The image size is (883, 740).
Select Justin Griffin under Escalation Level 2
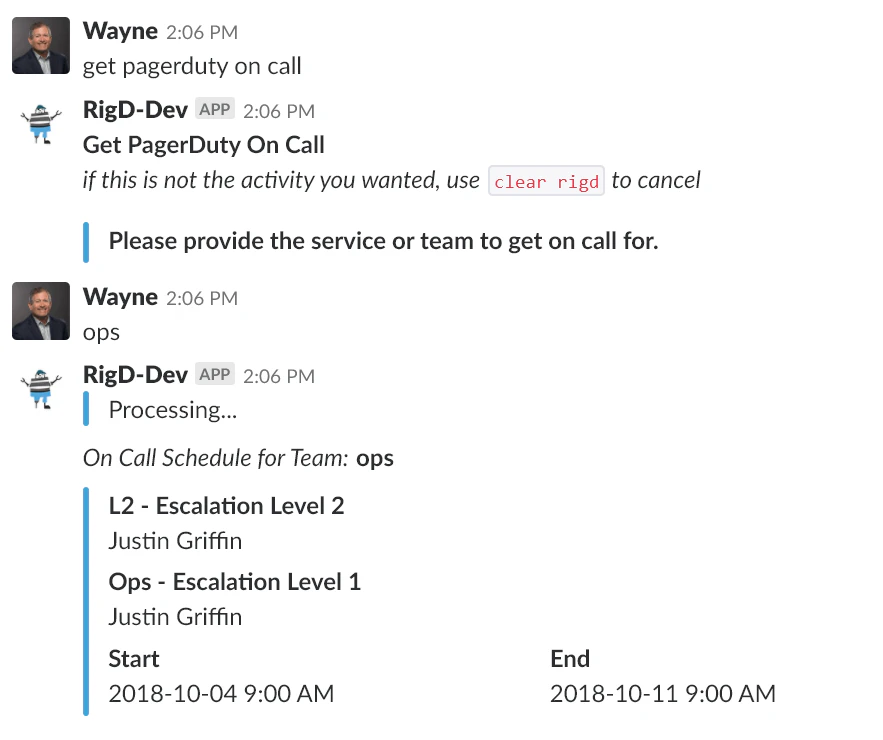[175, 540]
